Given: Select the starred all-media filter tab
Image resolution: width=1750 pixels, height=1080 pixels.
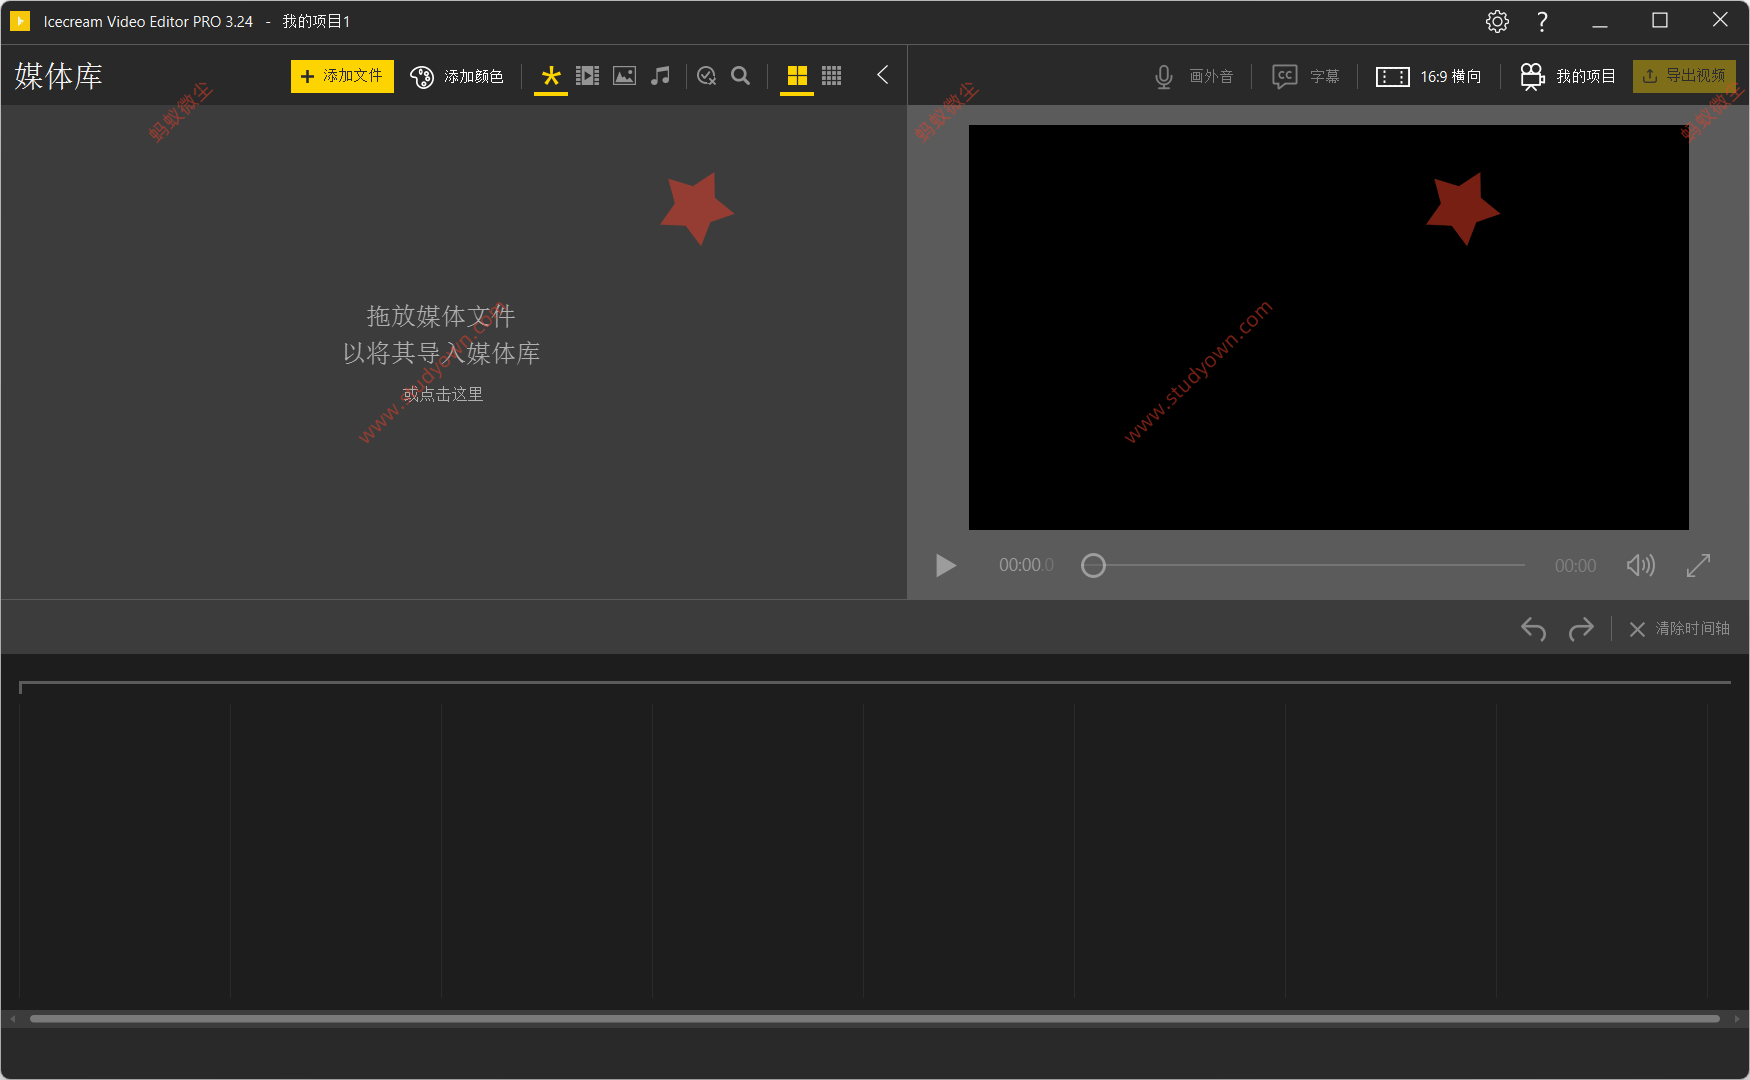Looking at the screenshot, I should pyautogui.click(x=550, y=75).
